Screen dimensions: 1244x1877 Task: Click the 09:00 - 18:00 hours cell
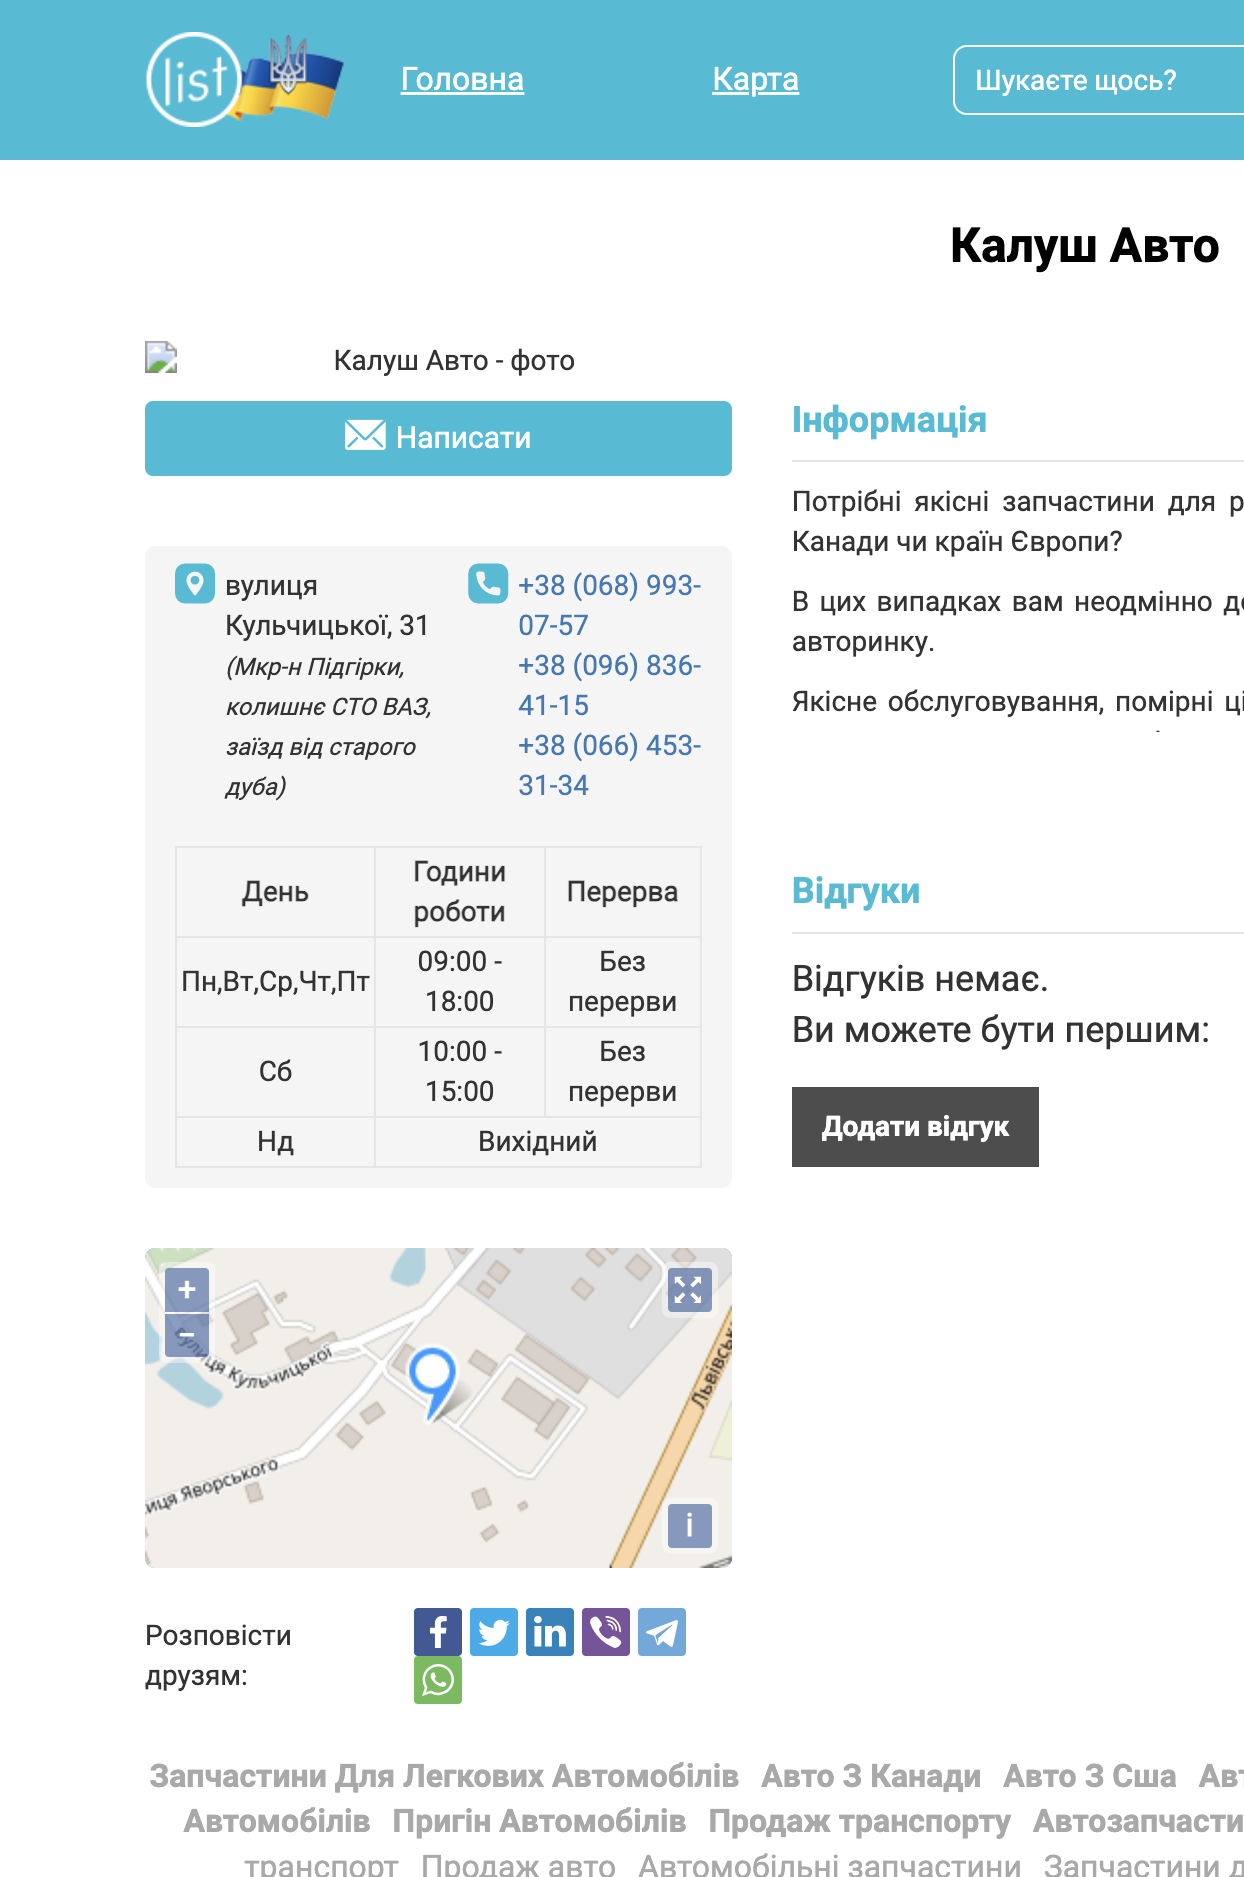[x=460, y=982]
